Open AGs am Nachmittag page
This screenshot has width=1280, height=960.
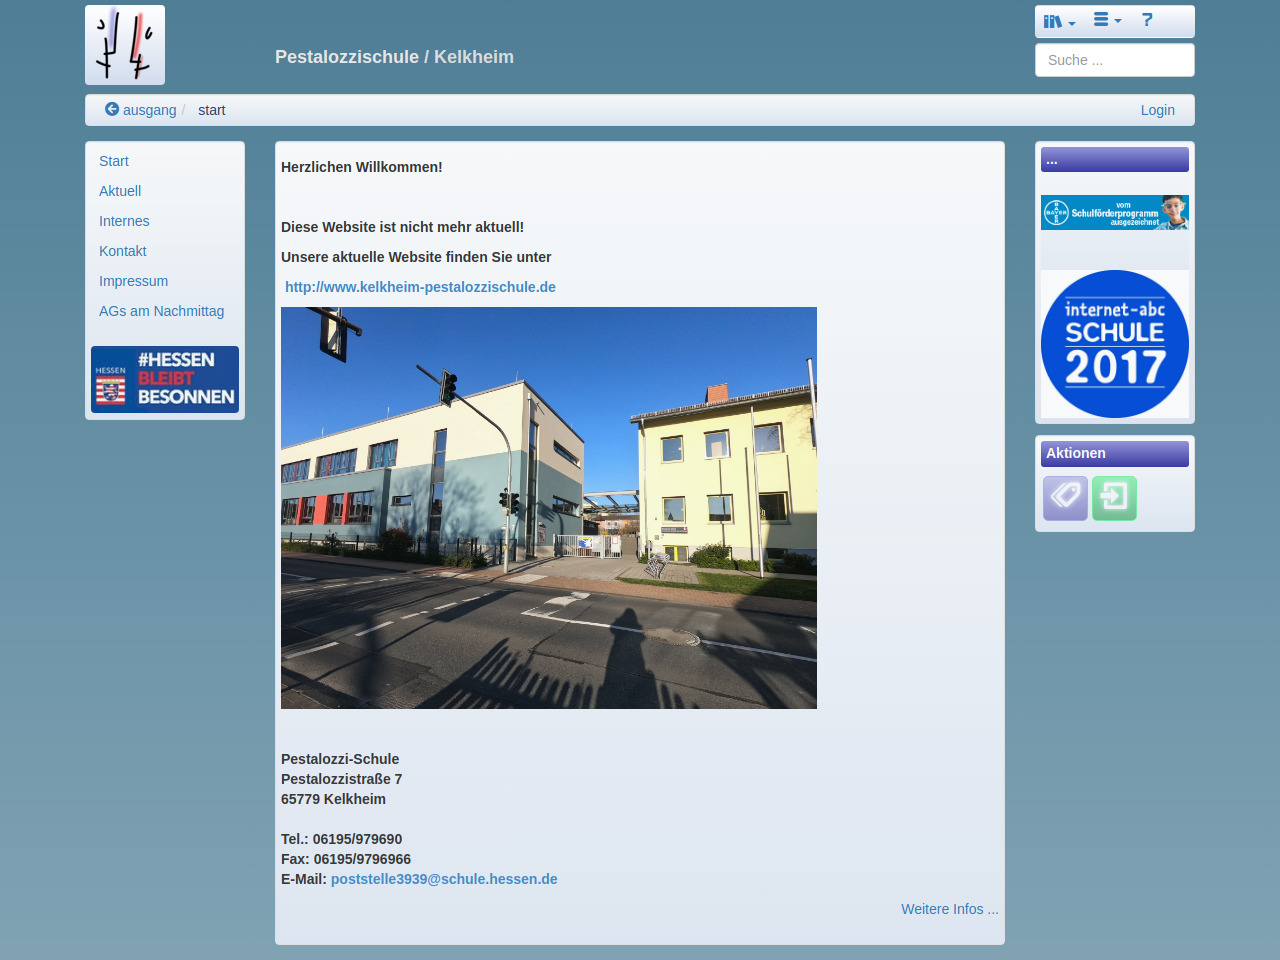coord(161,311)
